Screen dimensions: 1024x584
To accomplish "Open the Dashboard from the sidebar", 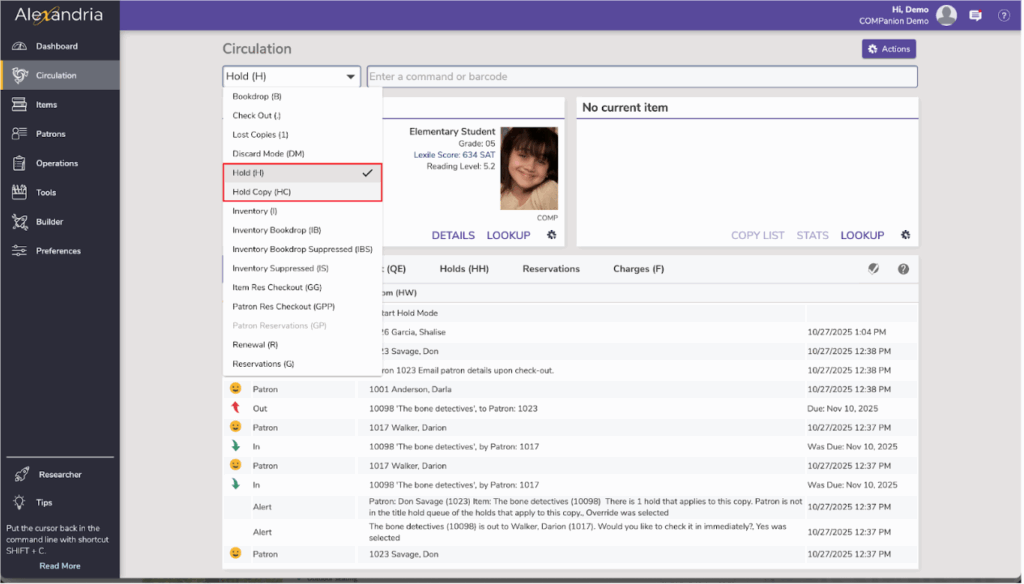I will 56,46.
